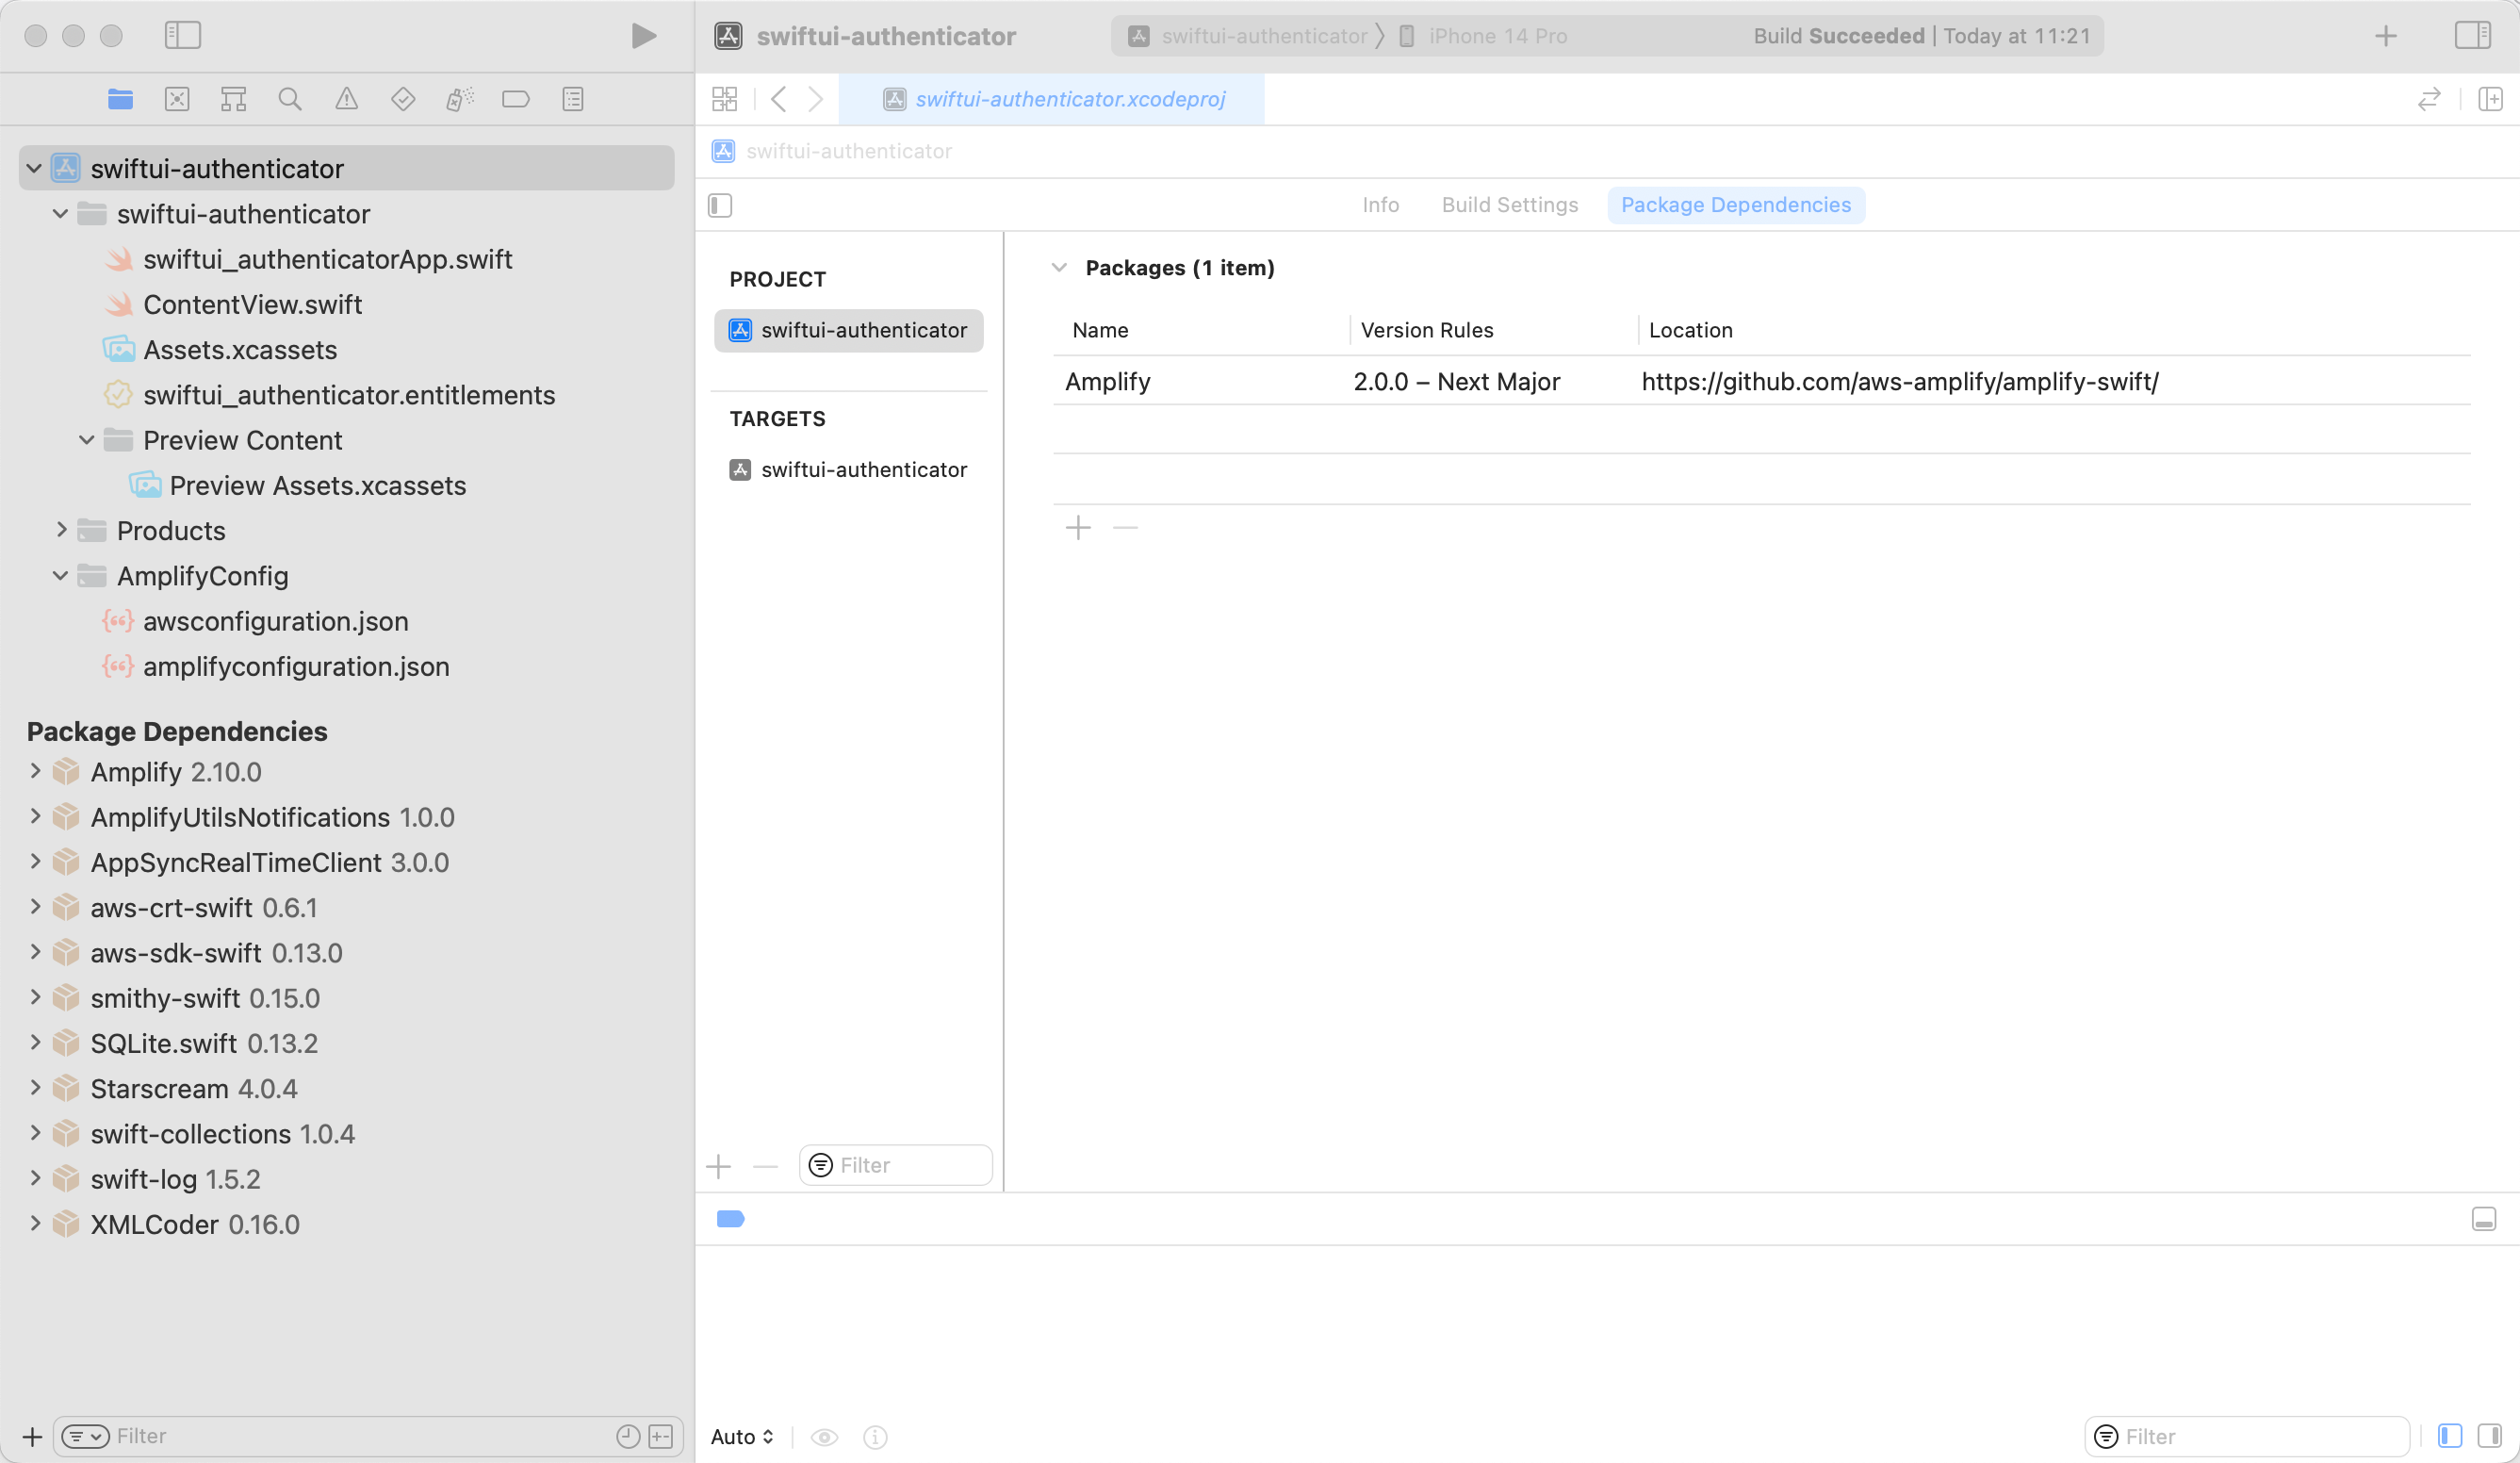Select the search navigator icon
The width and height of the screenshot is (2520, 1463).
click(289, 99)
